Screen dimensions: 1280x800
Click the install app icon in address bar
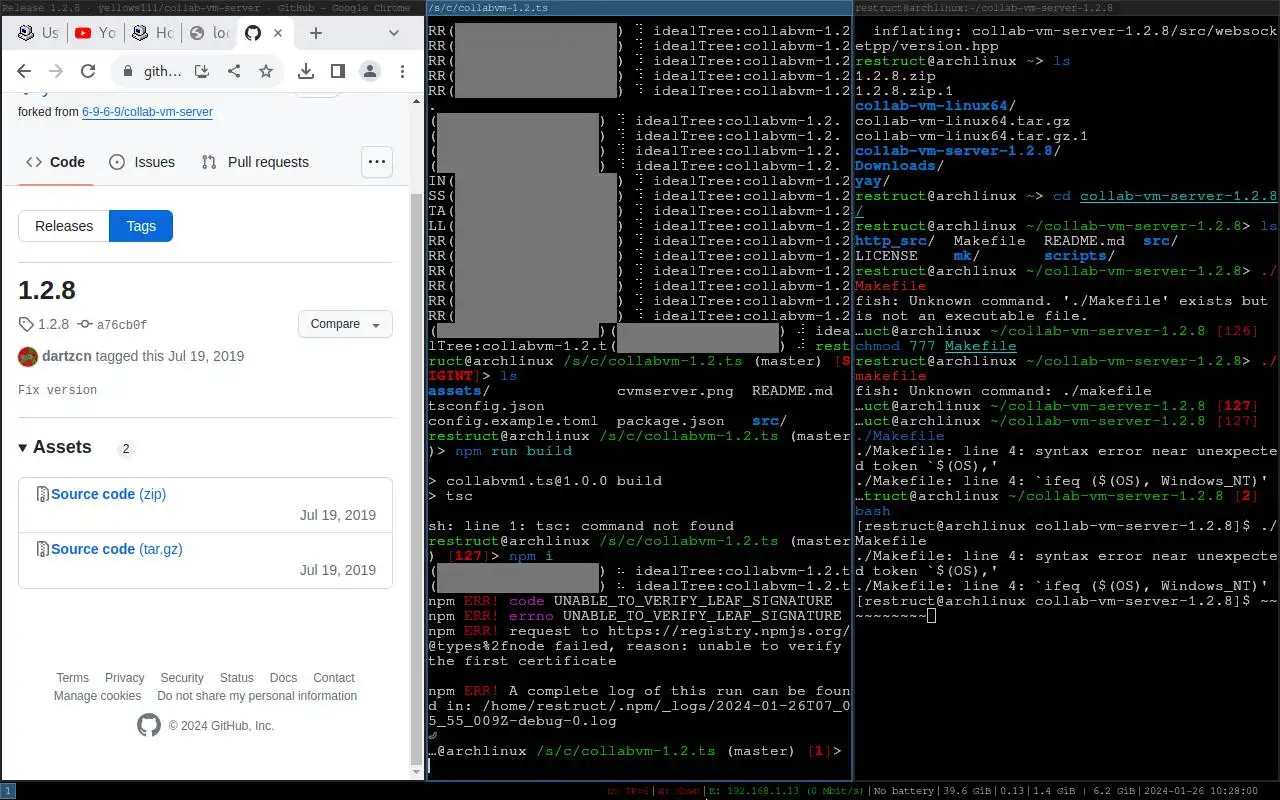(x=202, y=71)
